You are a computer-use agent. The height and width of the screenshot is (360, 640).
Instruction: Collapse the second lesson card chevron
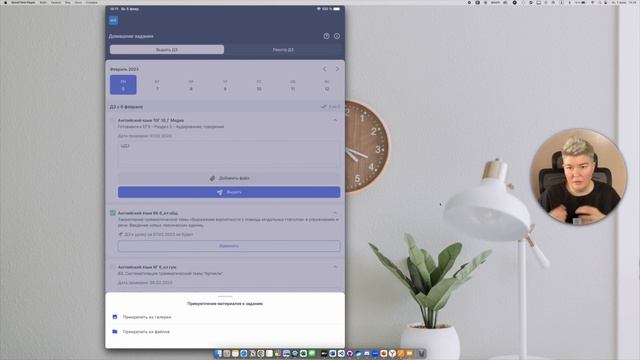pyautogui.click(x=335, y=213)
